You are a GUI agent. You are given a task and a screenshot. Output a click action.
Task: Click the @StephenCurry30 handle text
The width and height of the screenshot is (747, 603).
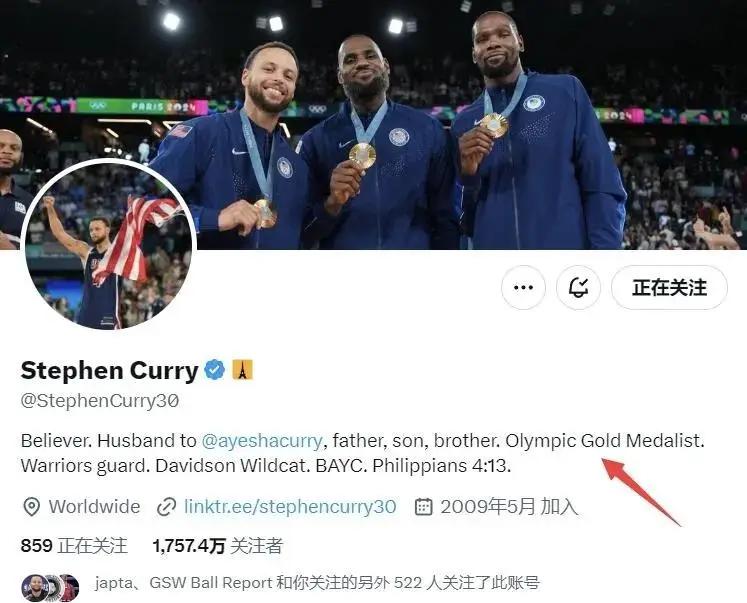click(x=100, y=401)
